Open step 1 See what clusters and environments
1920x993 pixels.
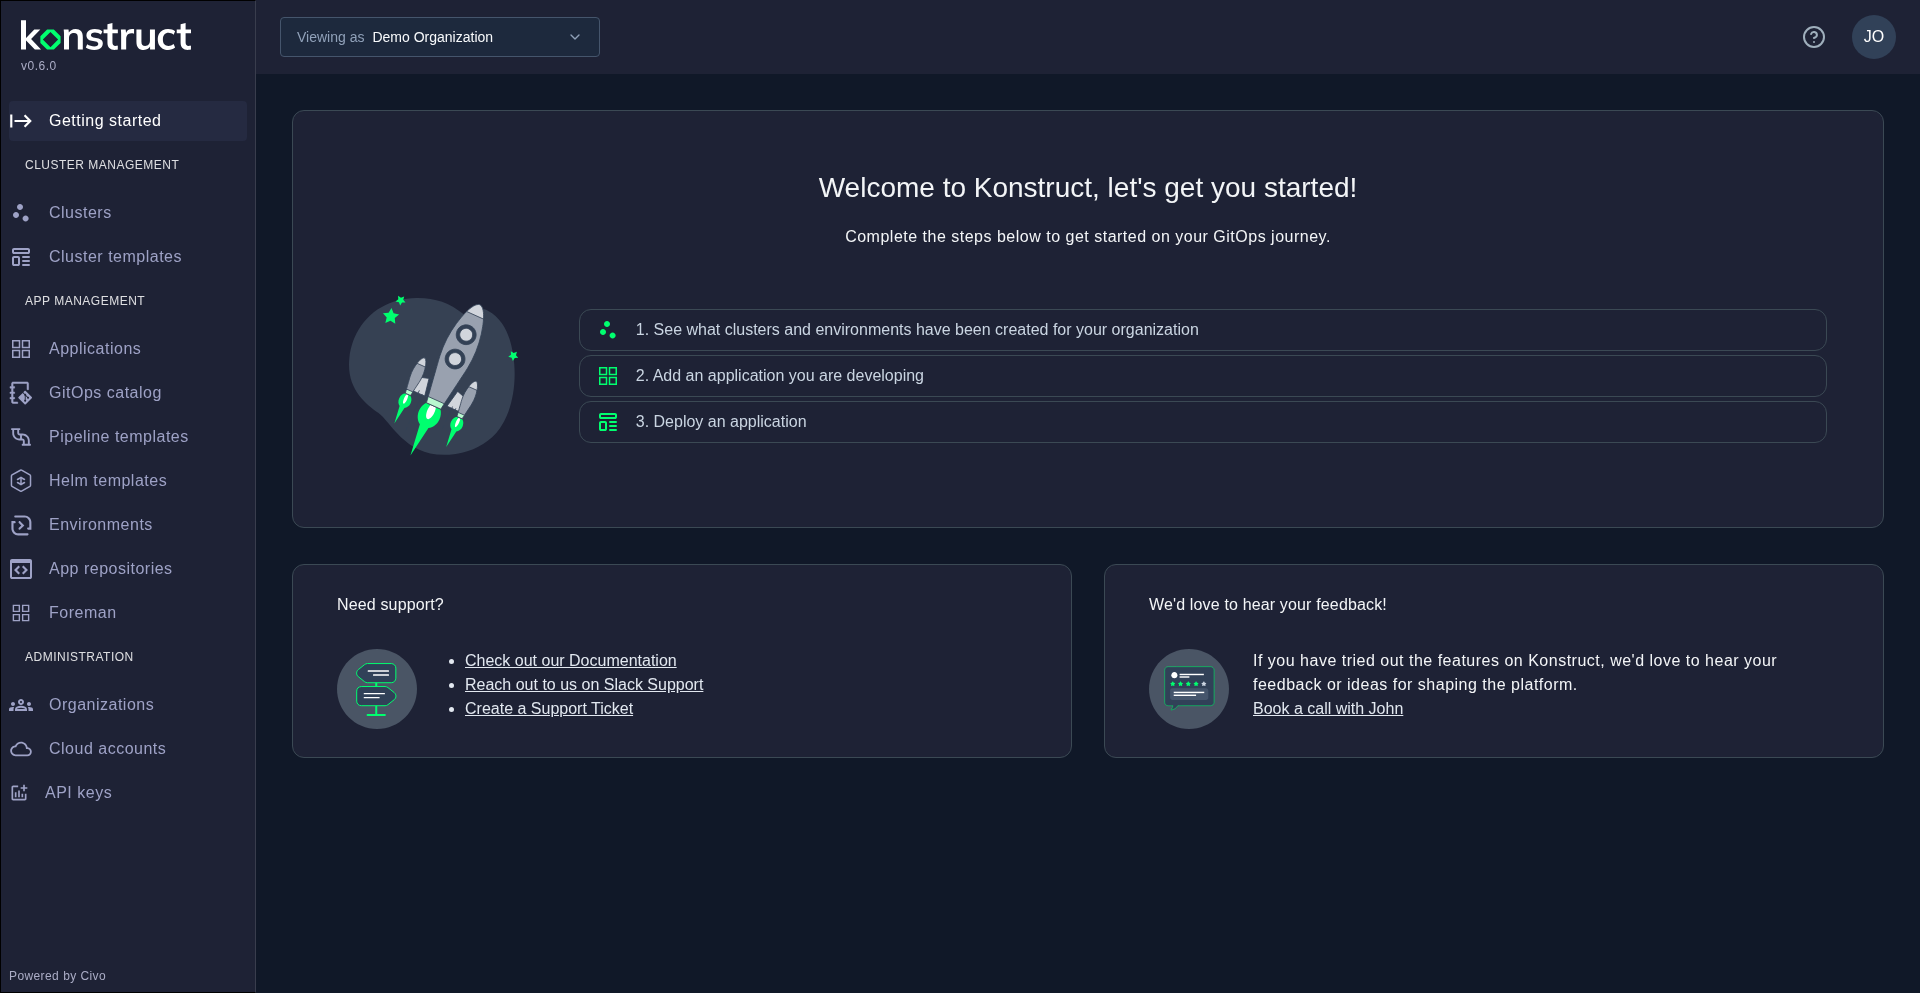[x=1203, y=330]
